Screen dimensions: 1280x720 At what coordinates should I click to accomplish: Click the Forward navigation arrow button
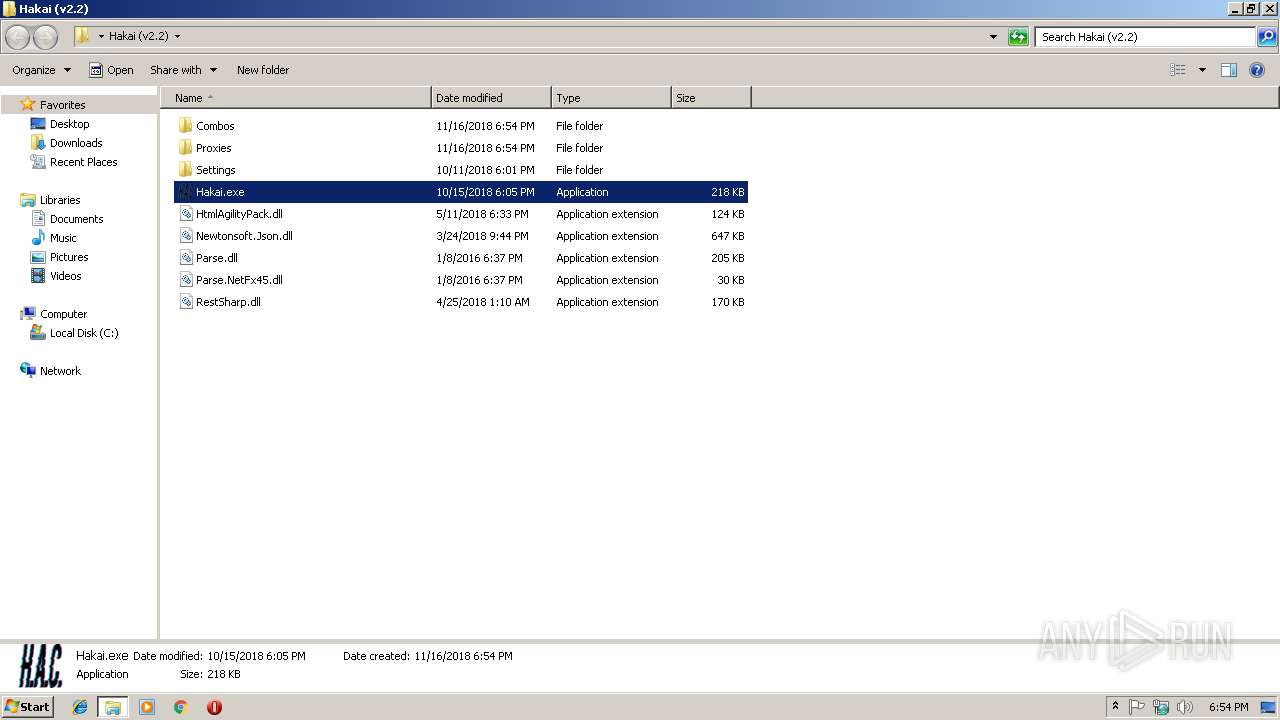click(x=46, y=37)
